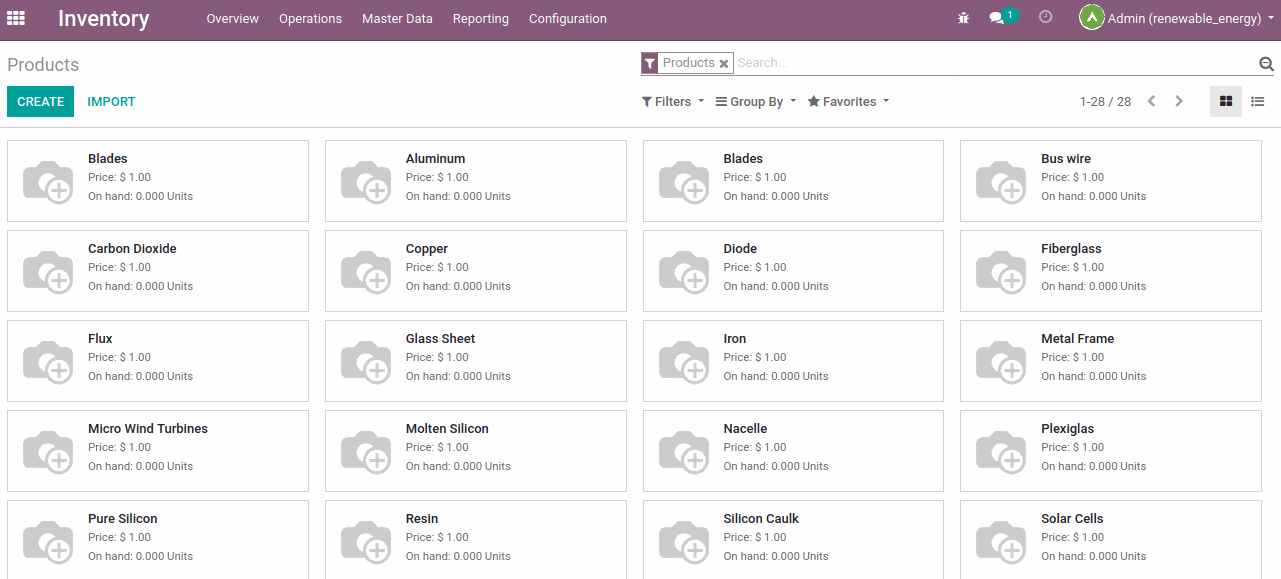Go to next page arrow
1281x579 pixels.
[1179, 101]
